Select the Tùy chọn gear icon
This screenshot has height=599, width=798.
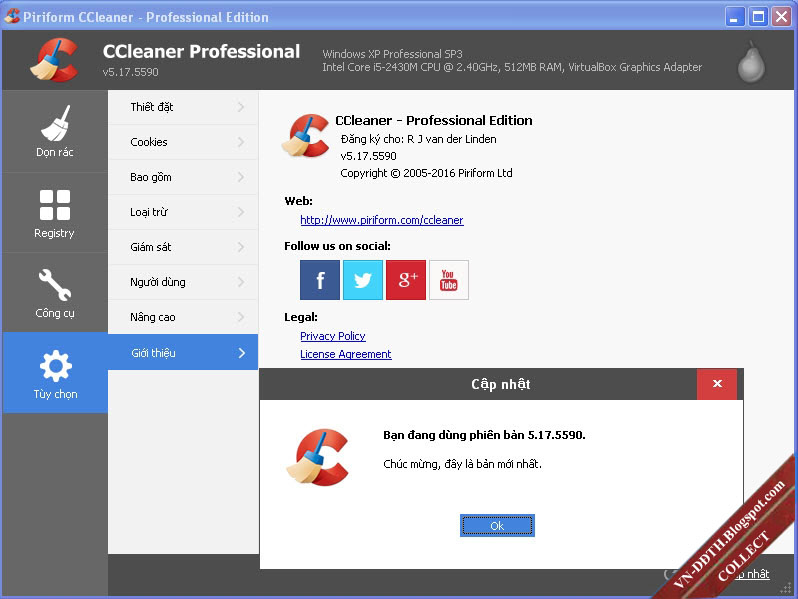tap(55, 366)
